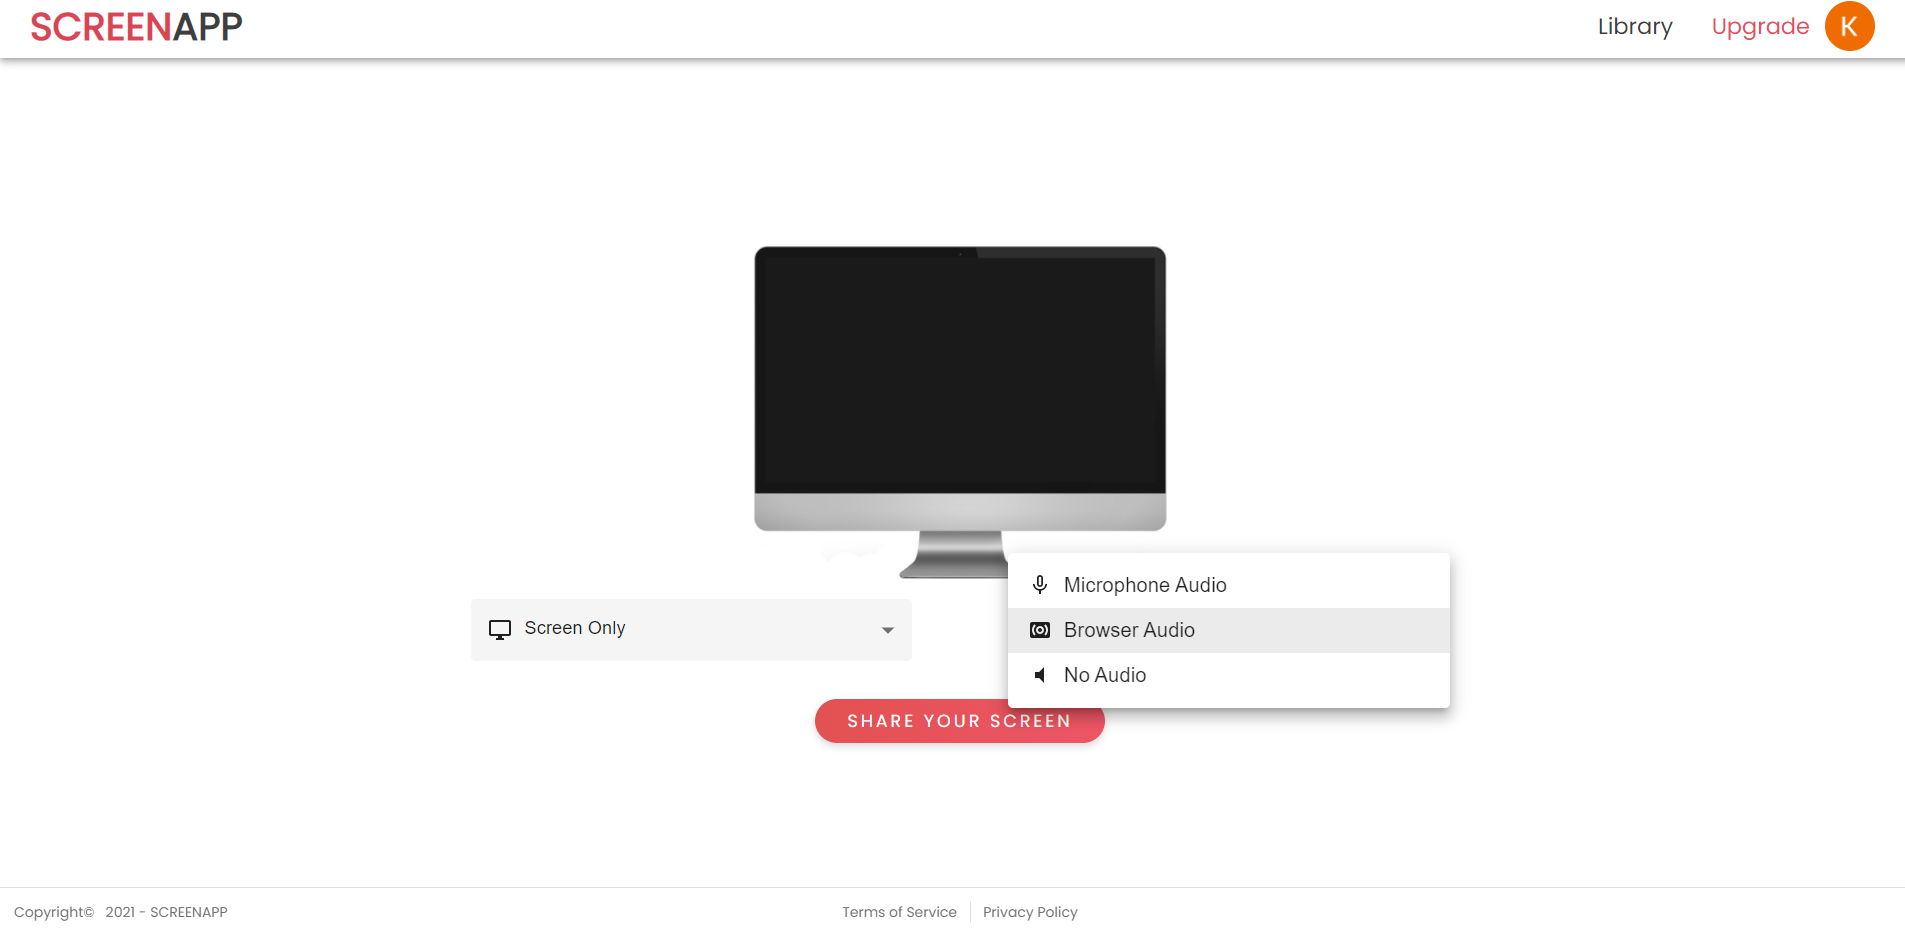View the Privacy Policy page
Image resolution: width=1905 pixels, height=929 pixels.
[1030, 912]
